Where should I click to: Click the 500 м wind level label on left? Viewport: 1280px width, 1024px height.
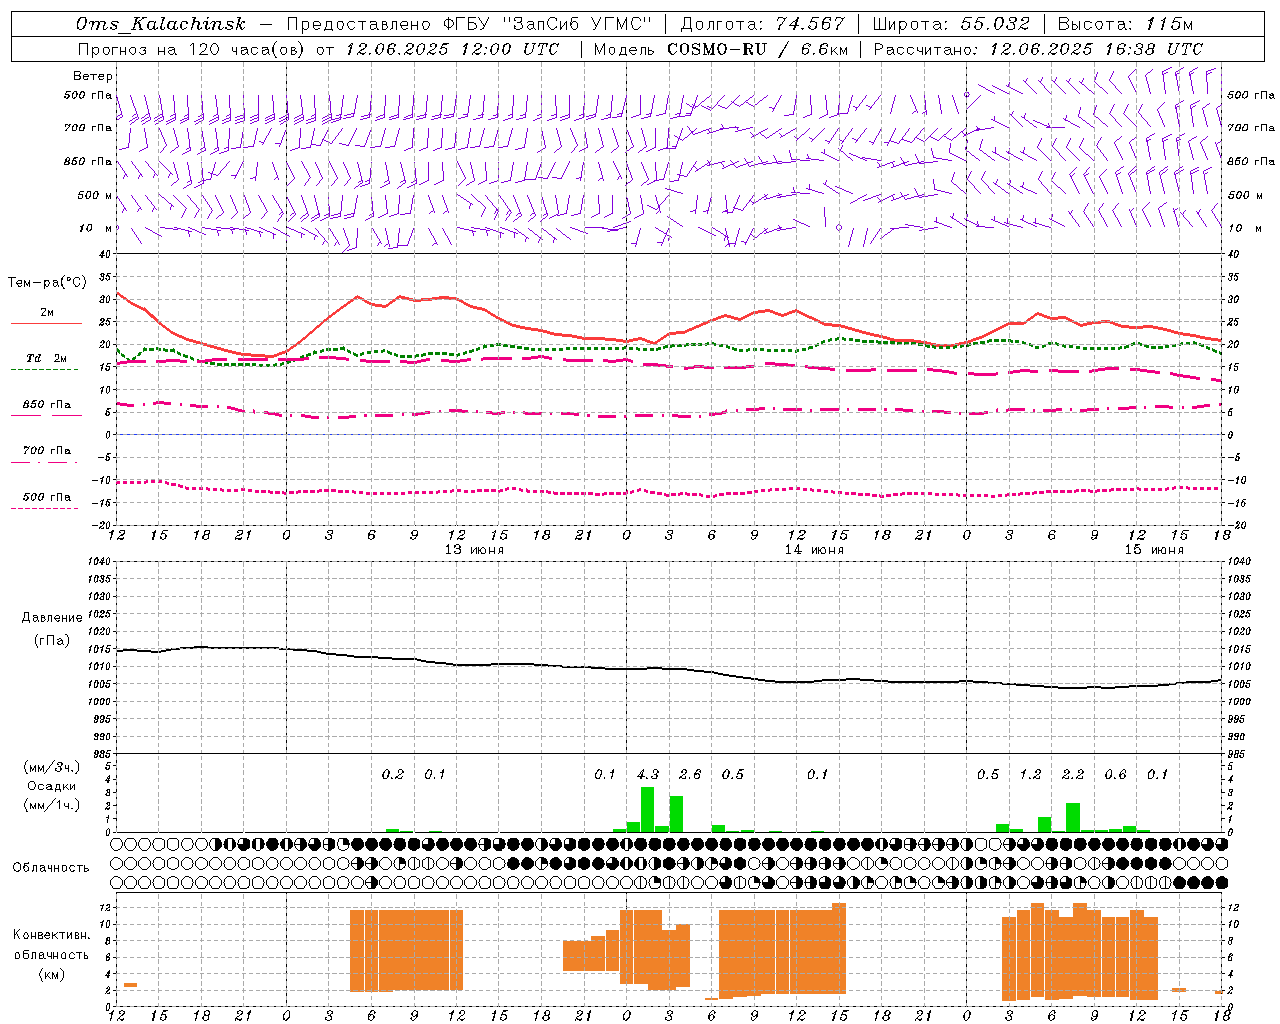point(96,196)
